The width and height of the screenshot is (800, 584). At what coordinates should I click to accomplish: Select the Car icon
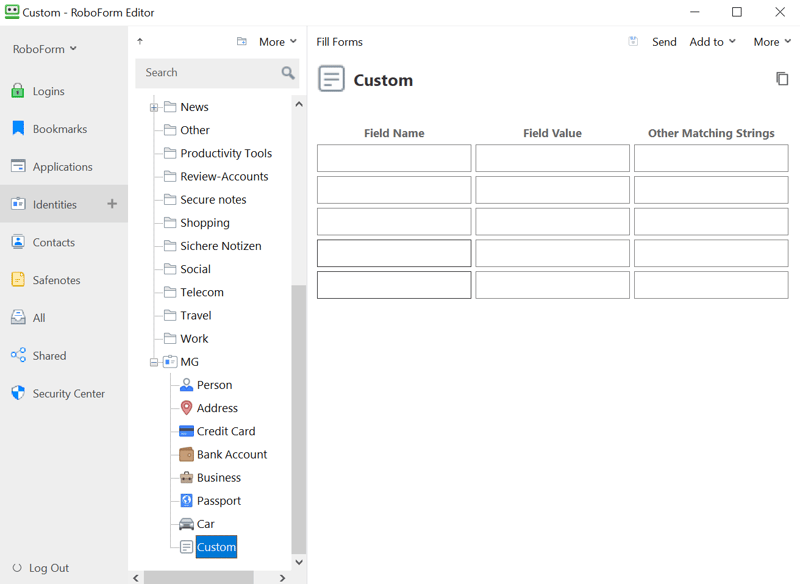coord(186,524)
